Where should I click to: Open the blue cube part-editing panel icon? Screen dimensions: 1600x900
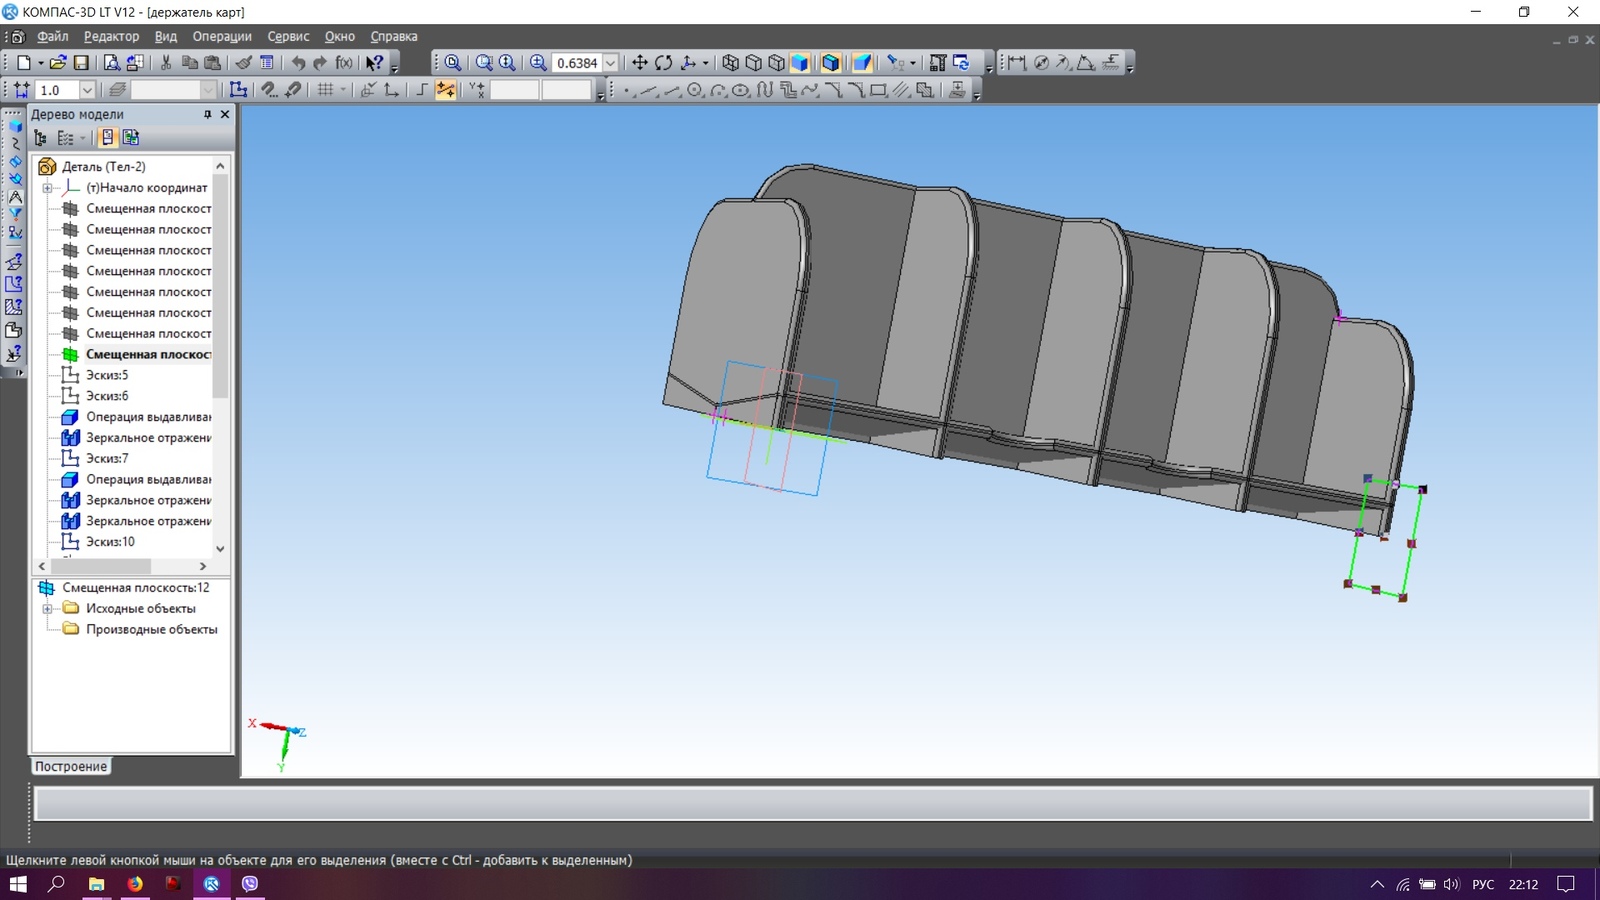click(x=15, y=124)
